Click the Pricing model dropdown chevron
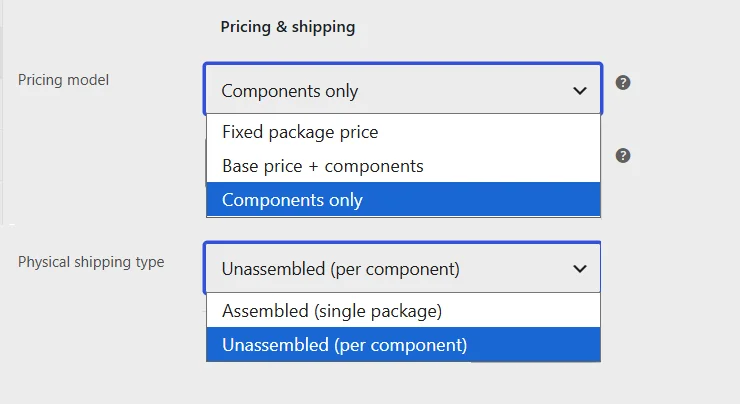This screenshot has height=404, width=740. (x=580, y=90)
